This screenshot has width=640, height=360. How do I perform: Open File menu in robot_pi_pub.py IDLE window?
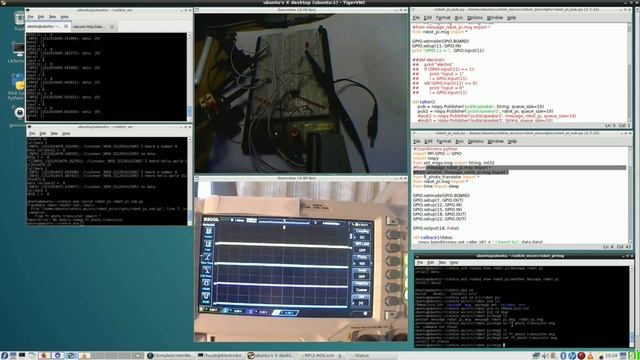tap(416, 18)
